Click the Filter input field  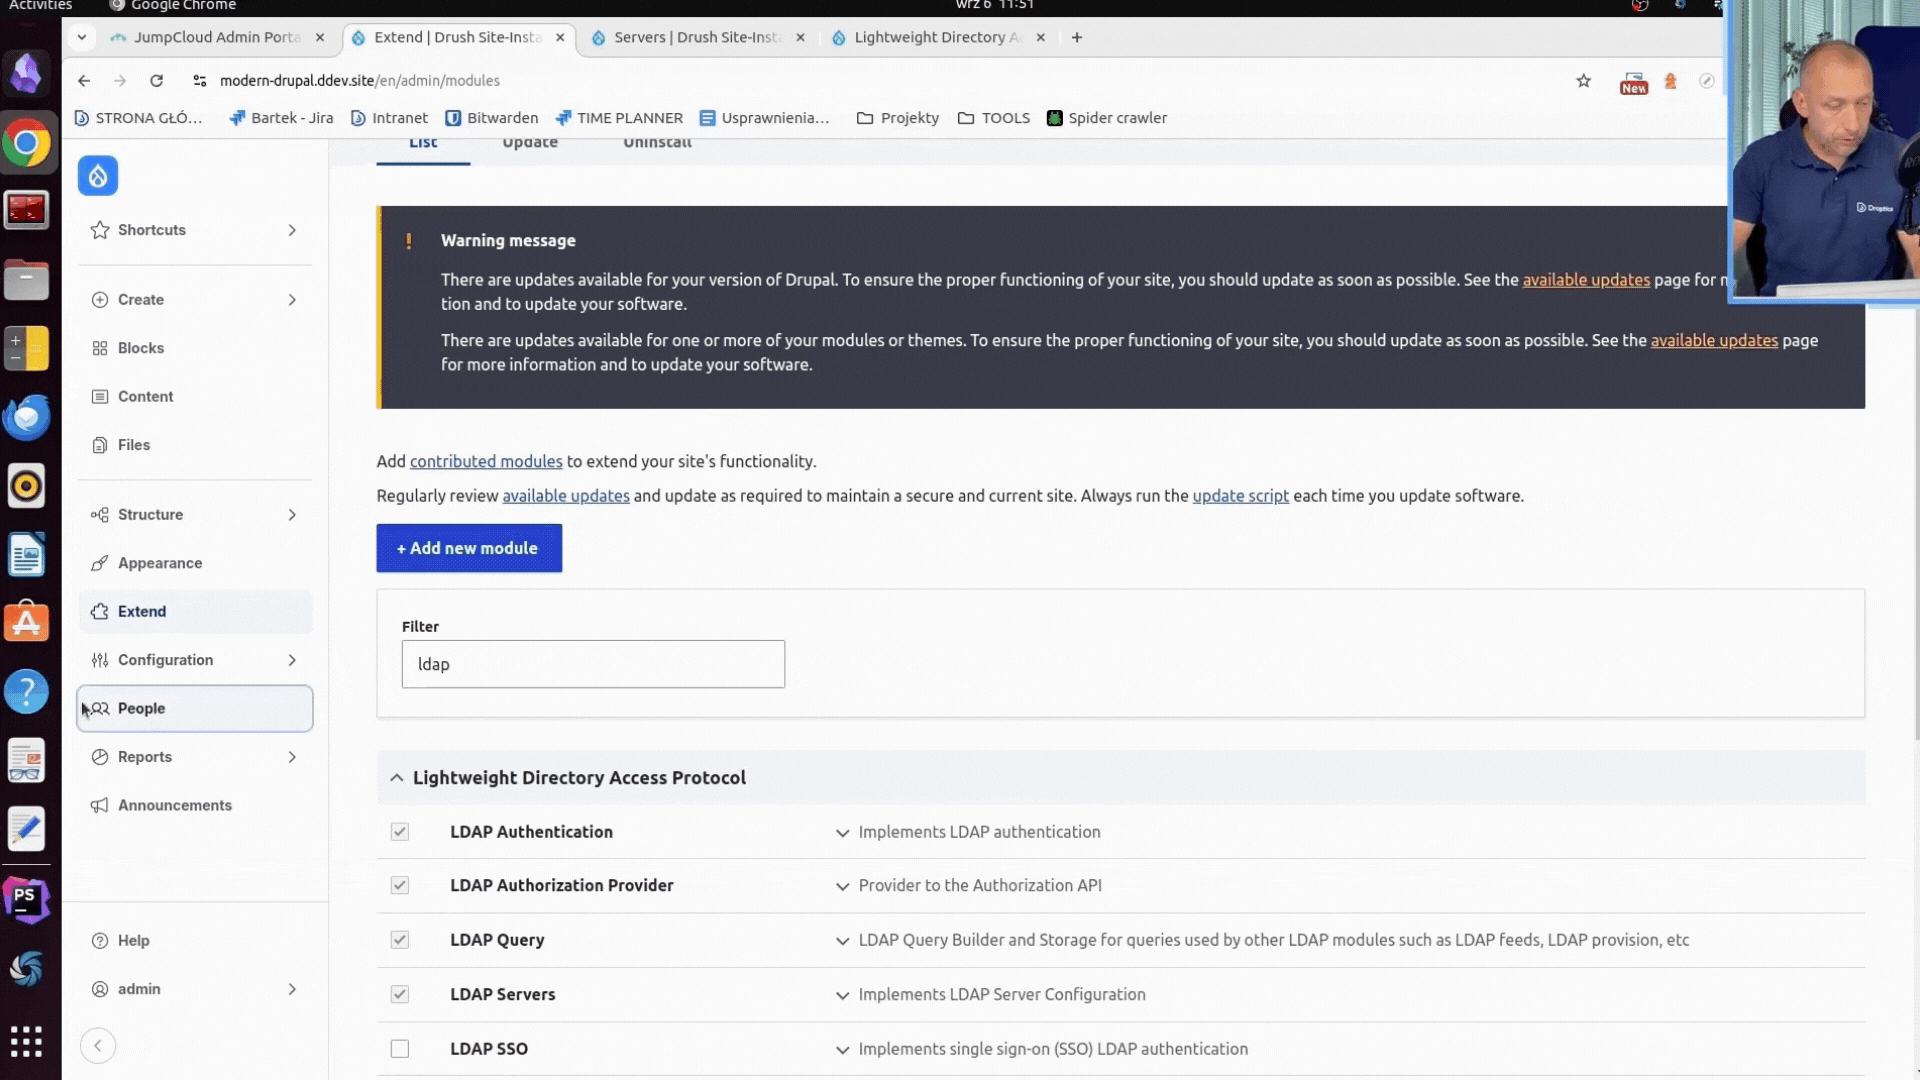click(593, 663)
